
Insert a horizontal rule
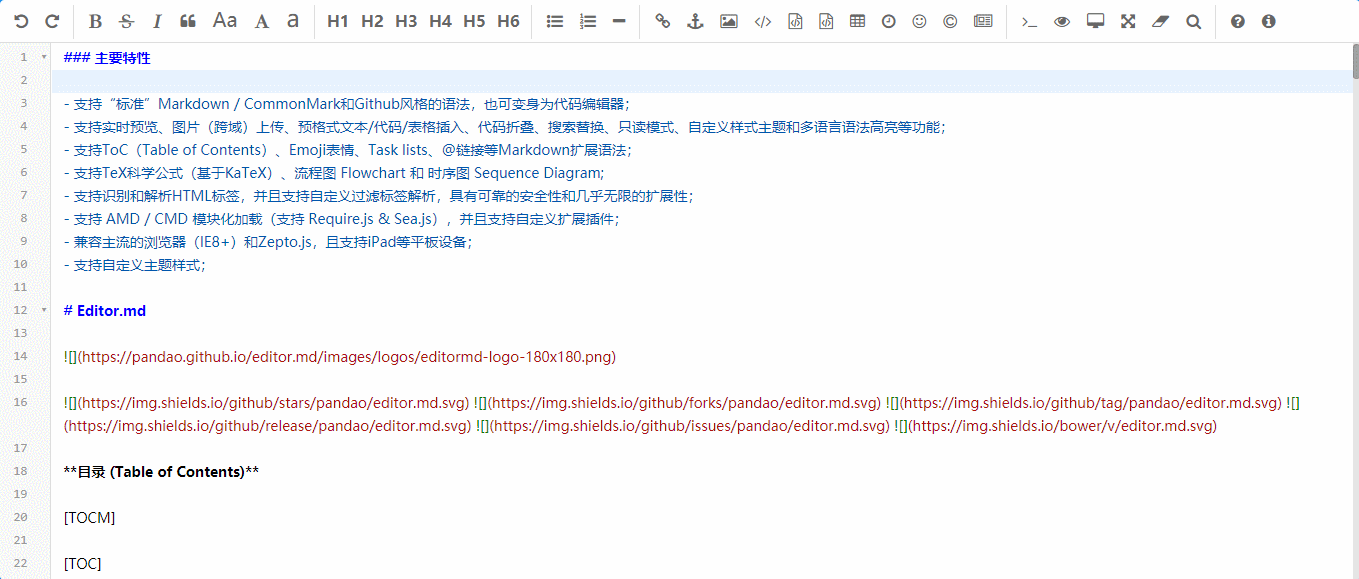pos(620,20)
